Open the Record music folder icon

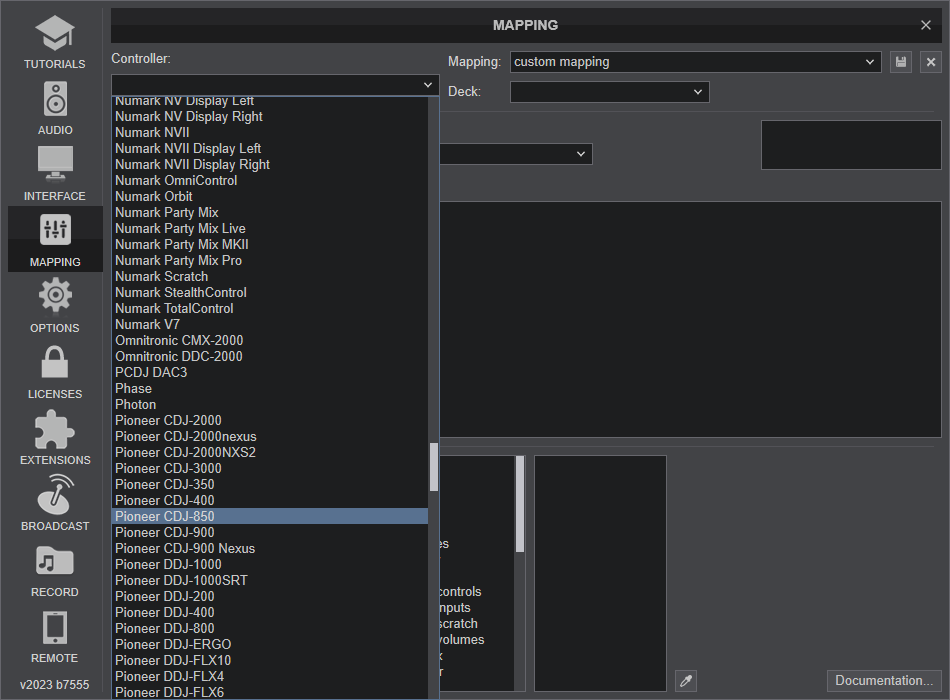pos(55,561)
